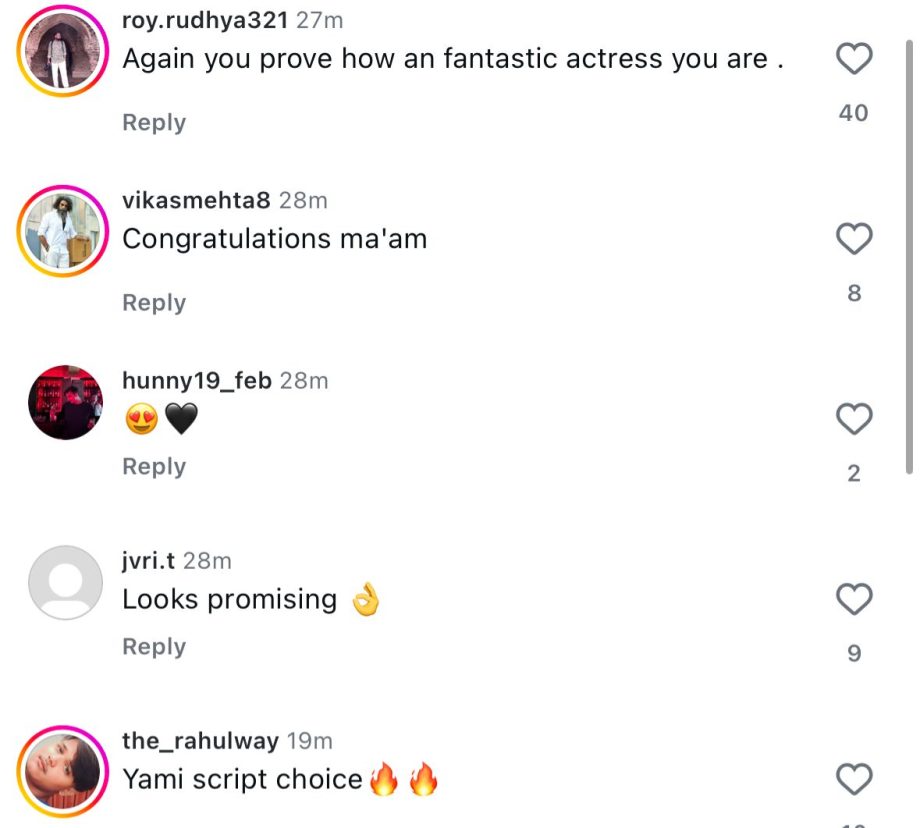The image size is (920, 828).
Task: View hunny19_feb's profile avatar
Action: click(x=65, y=402)
